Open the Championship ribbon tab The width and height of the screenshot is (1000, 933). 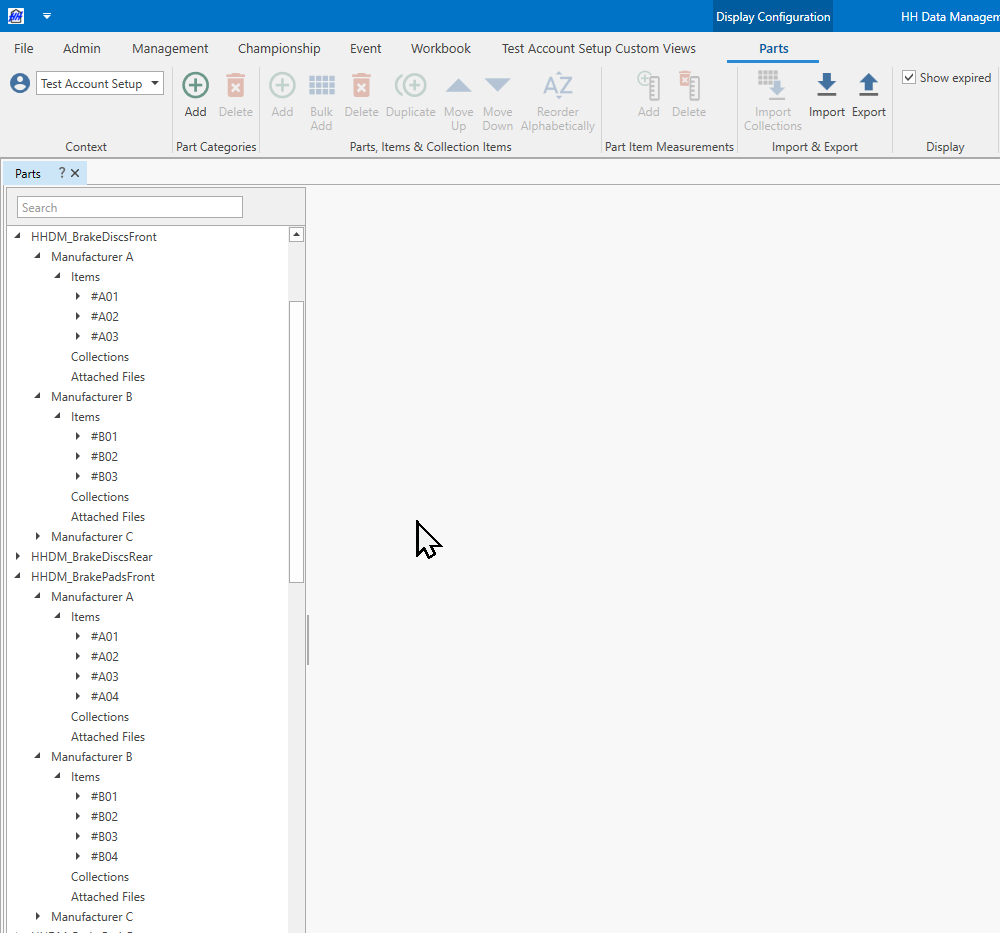pyautogui.click(x=279, y=48)
